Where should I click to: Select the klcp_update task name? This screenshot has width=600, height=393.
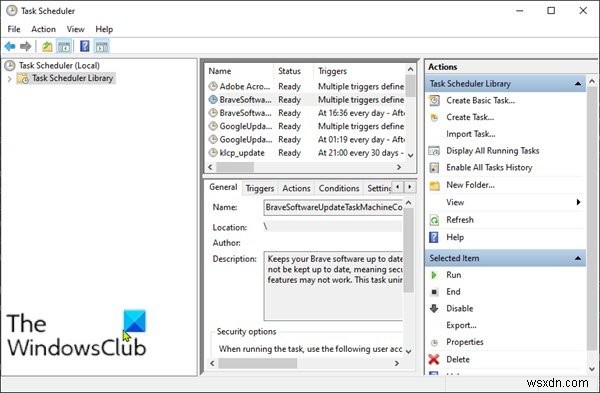click(242, 153)
